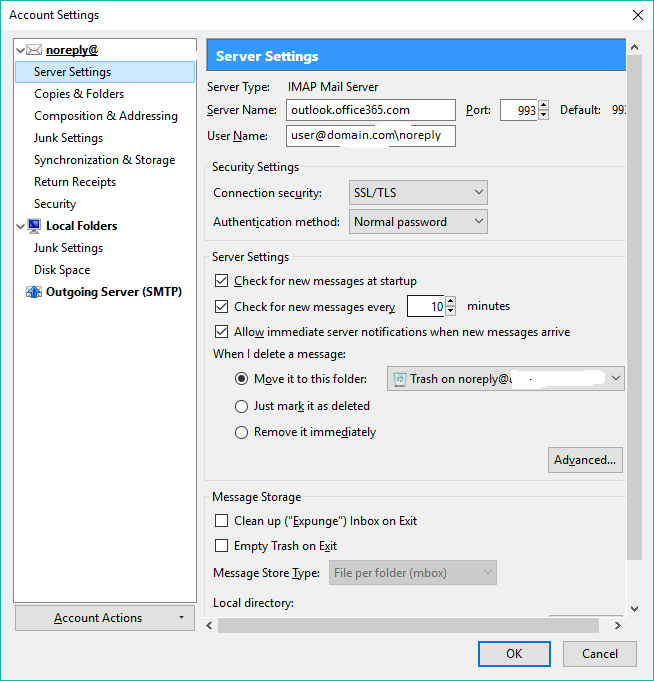Click the Advanced... button
Viewport: 654px width, 681px height.
[x=585, y=460]
